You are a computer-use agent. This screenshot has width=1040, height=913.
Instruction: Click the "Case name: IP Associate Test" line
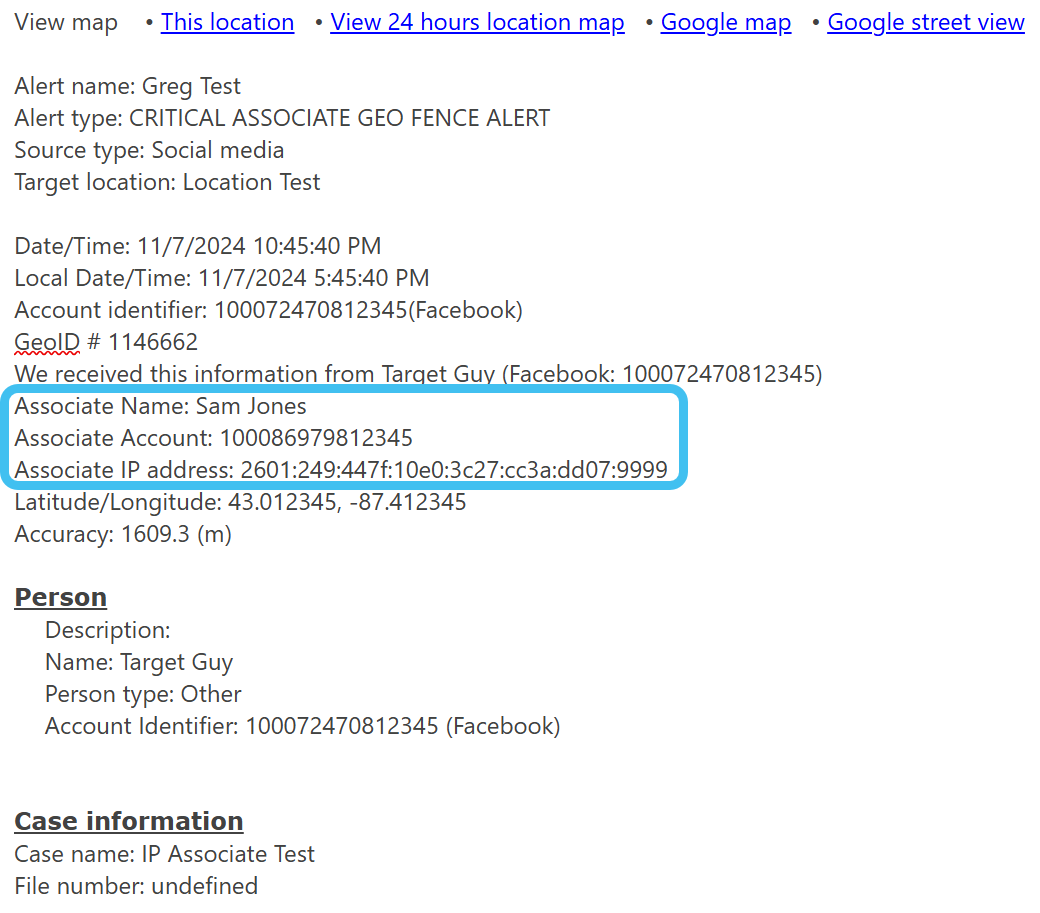pyautogui.click(x=164, y=854)
